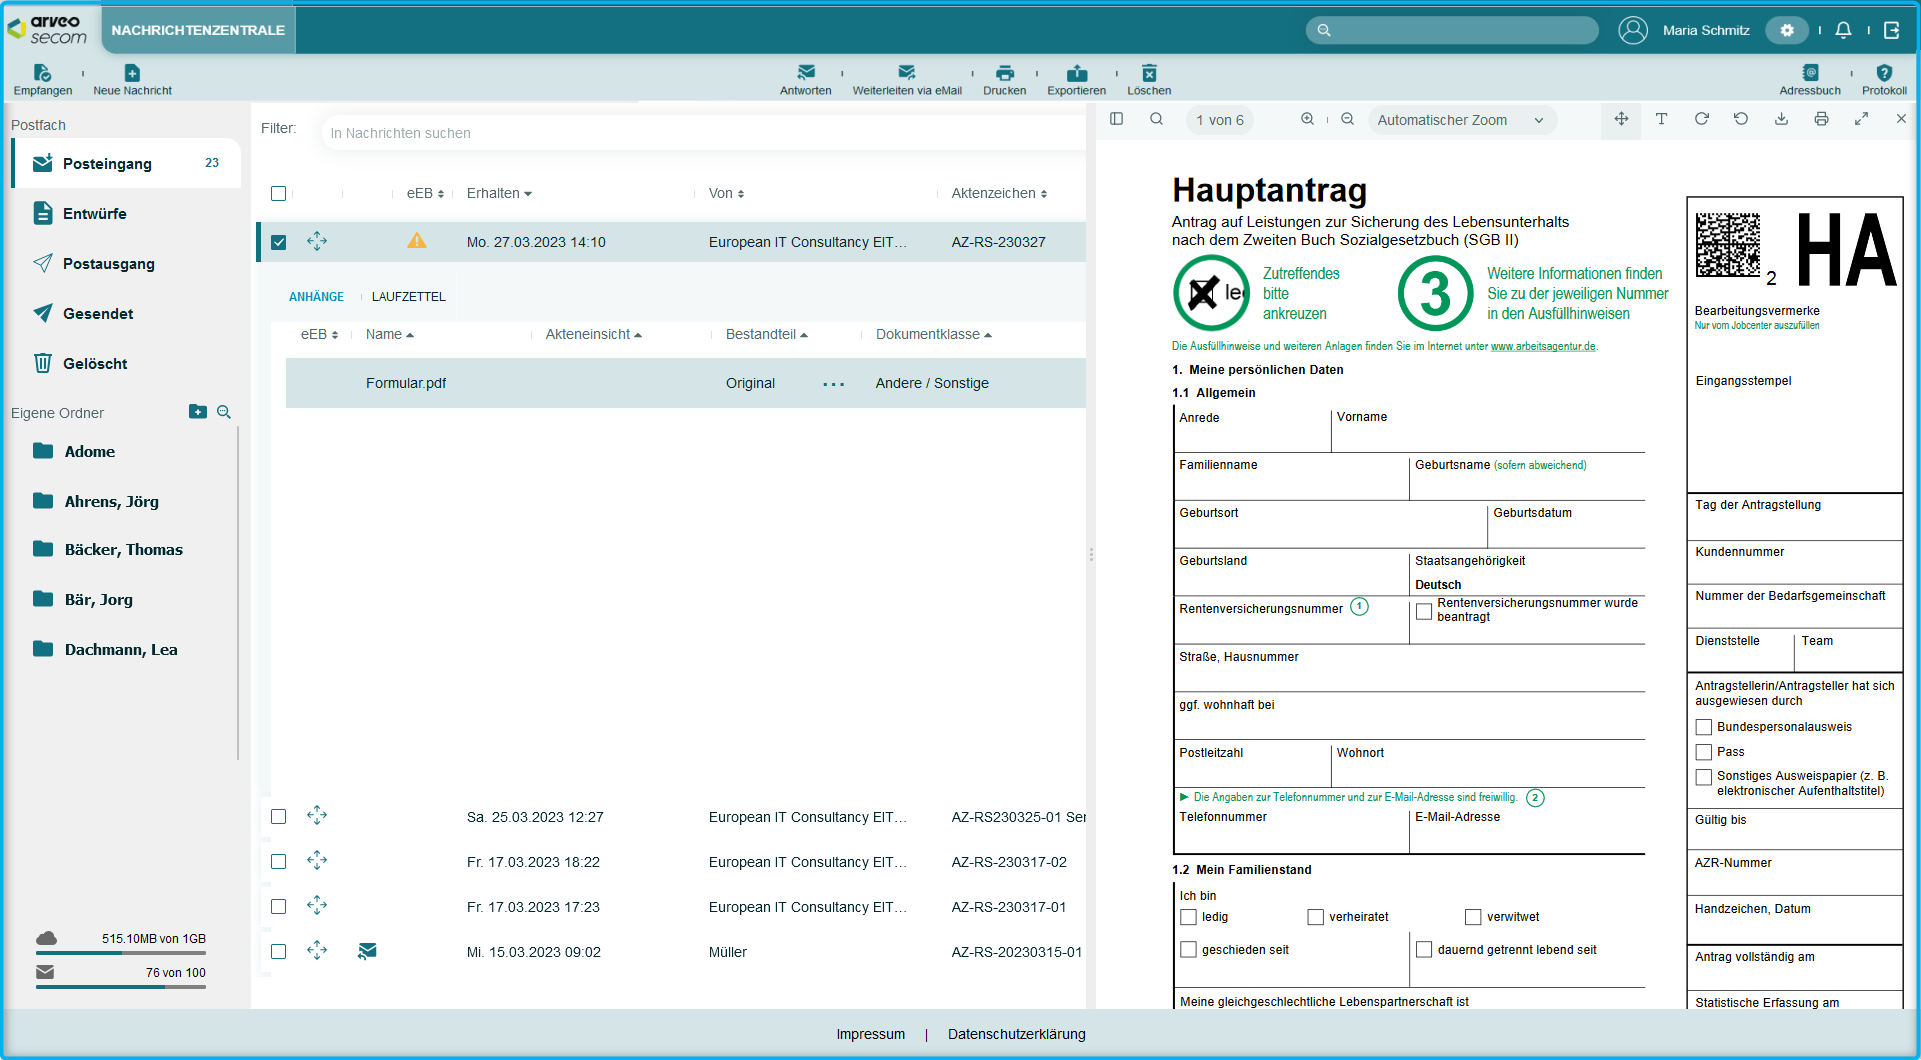This screenshot has height=1060, width=1921.
Task: Click the Drucken printer icon
Action: 1004,73
